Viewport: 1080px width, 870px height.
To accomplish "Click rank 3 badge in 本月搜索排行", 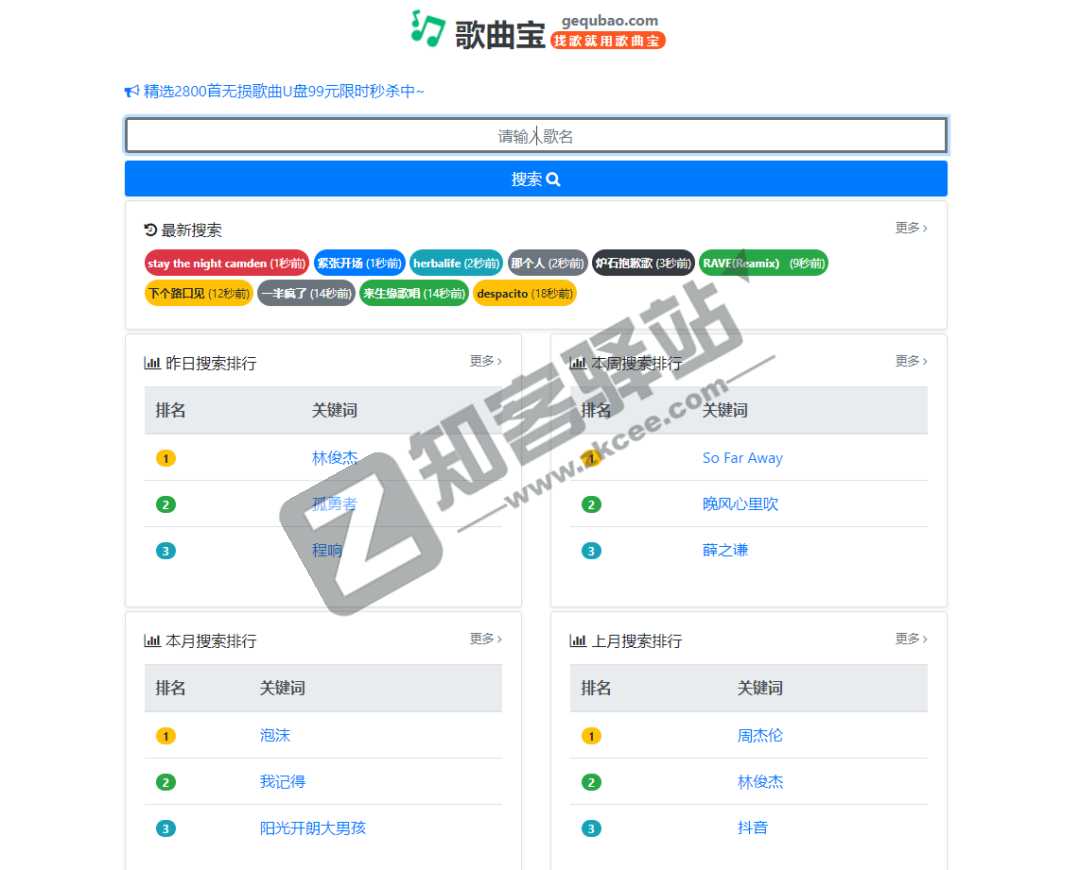I will coord(166,828).
